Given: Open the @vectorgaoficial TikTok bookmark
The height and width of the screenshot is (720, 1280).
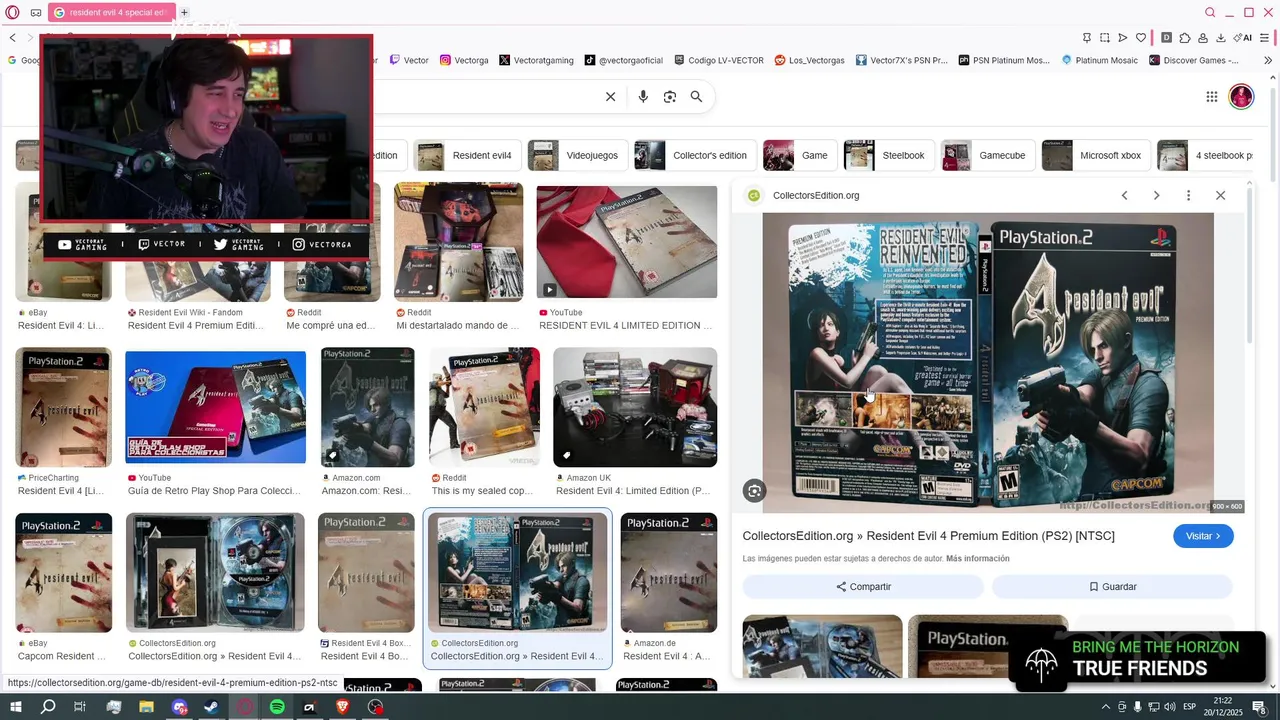Looking at the screenshot, I should click(624, 60).
